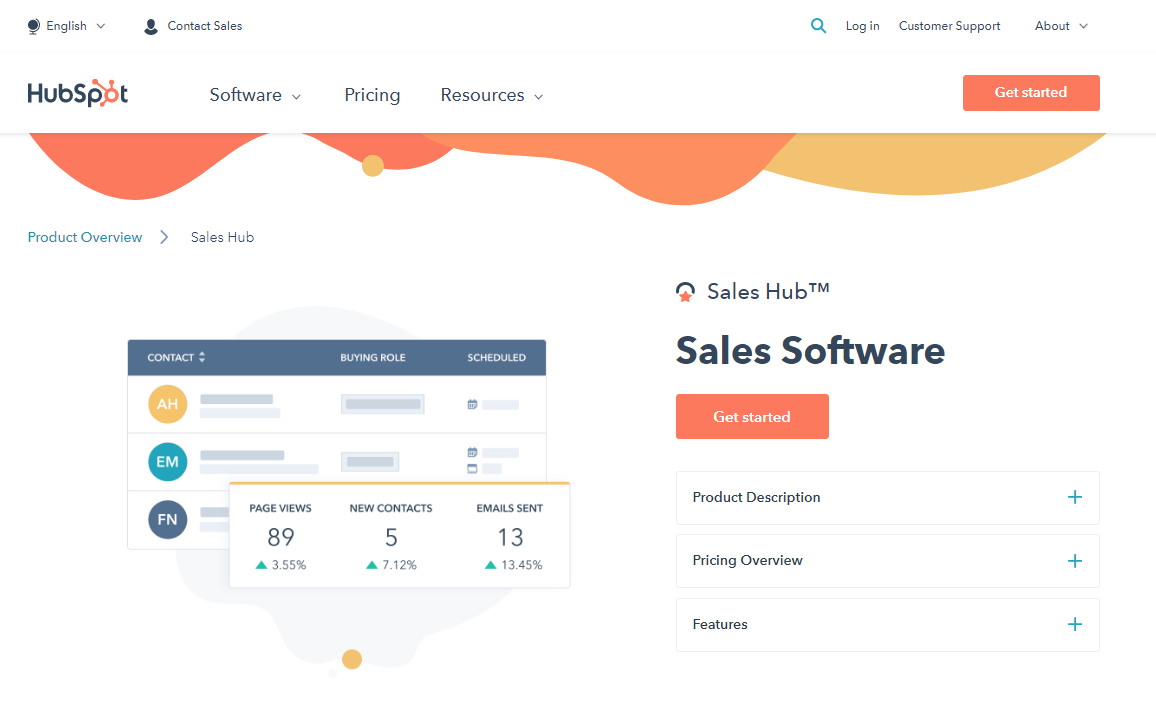Expand the Features section
Image resolution: width=1156 pixels, height=706 pixels.
tap(888, 625)
